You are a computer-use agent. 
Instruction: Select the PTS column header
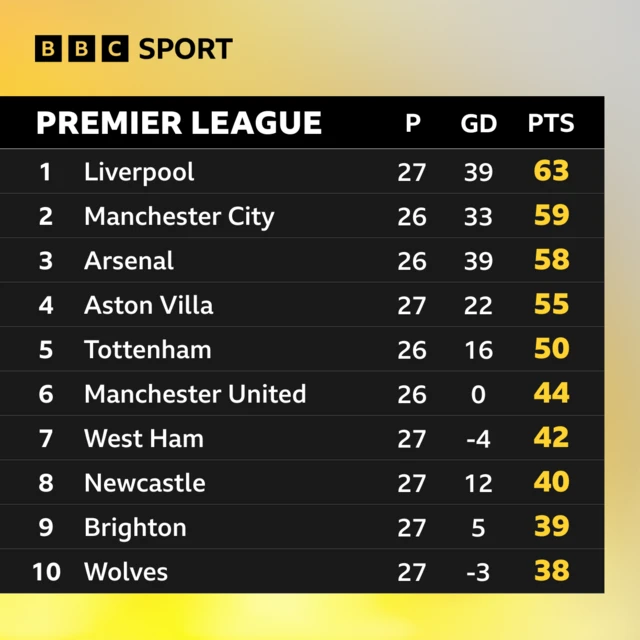(x=551, y=123)
